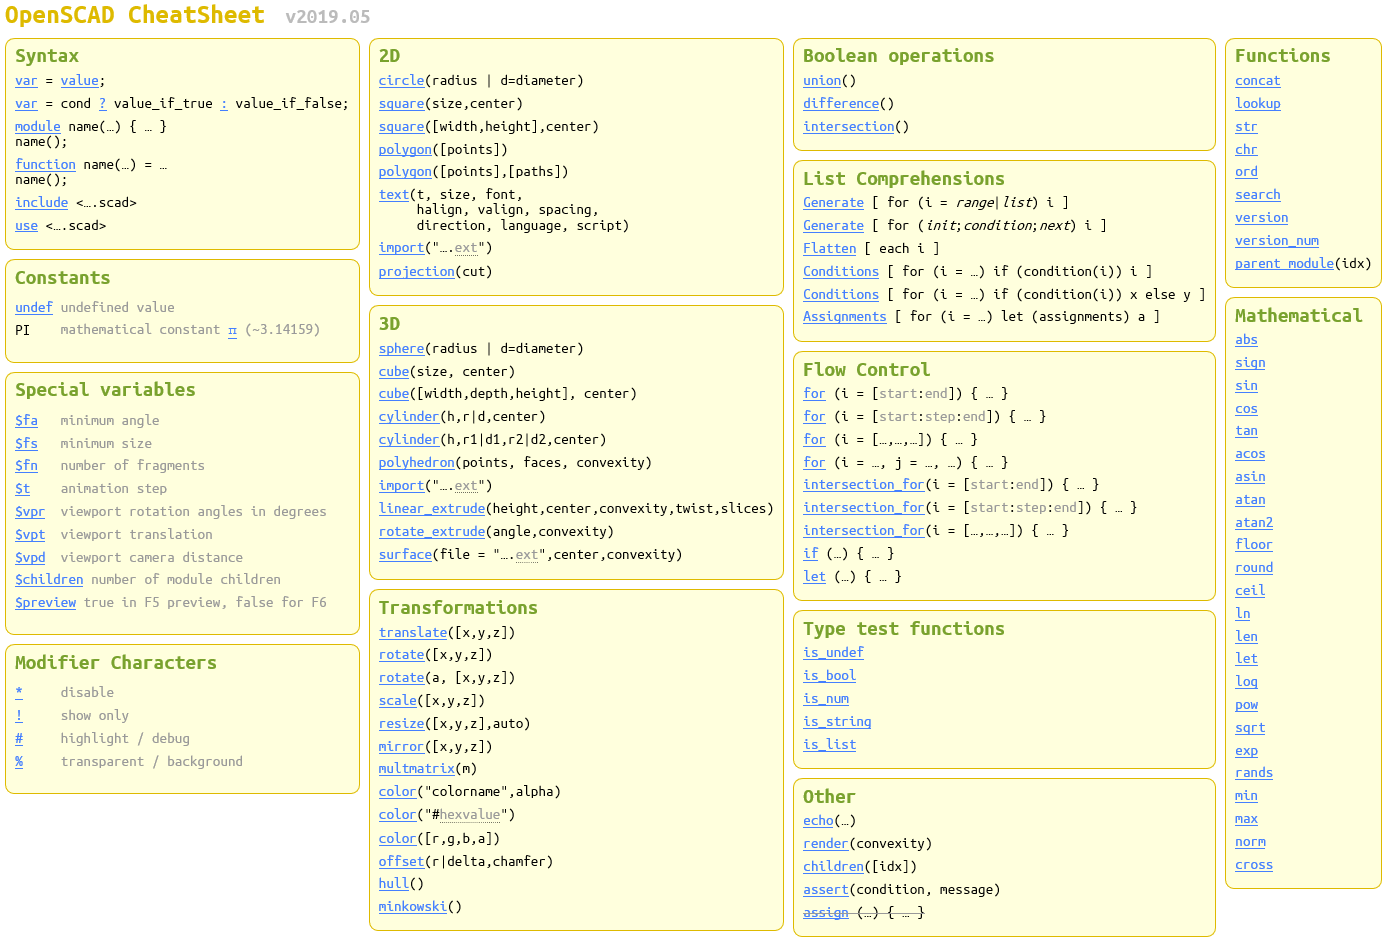This screenshot has width=1396, height=945.
Task: Open the assert link
Action: click(x=826, y=890)
